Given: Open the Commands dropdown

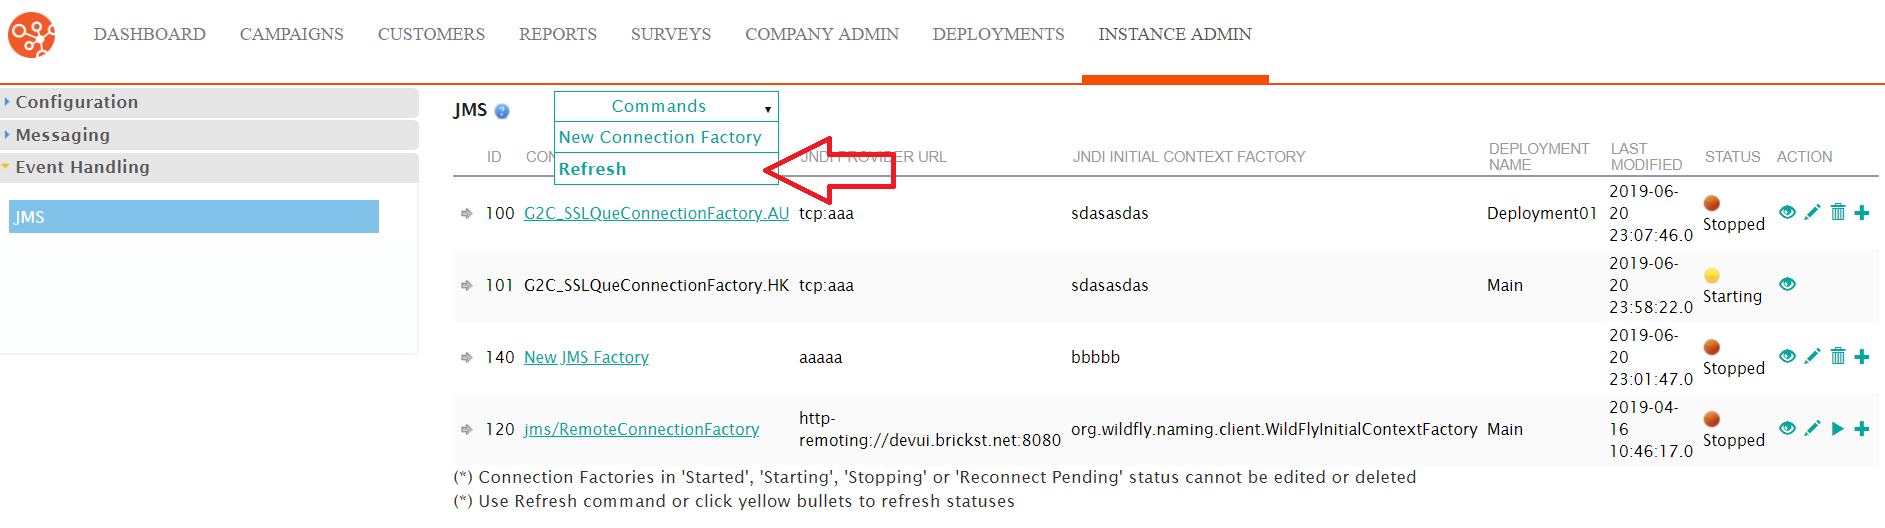Looking at the screenshot, I should (x=666, y=106).
